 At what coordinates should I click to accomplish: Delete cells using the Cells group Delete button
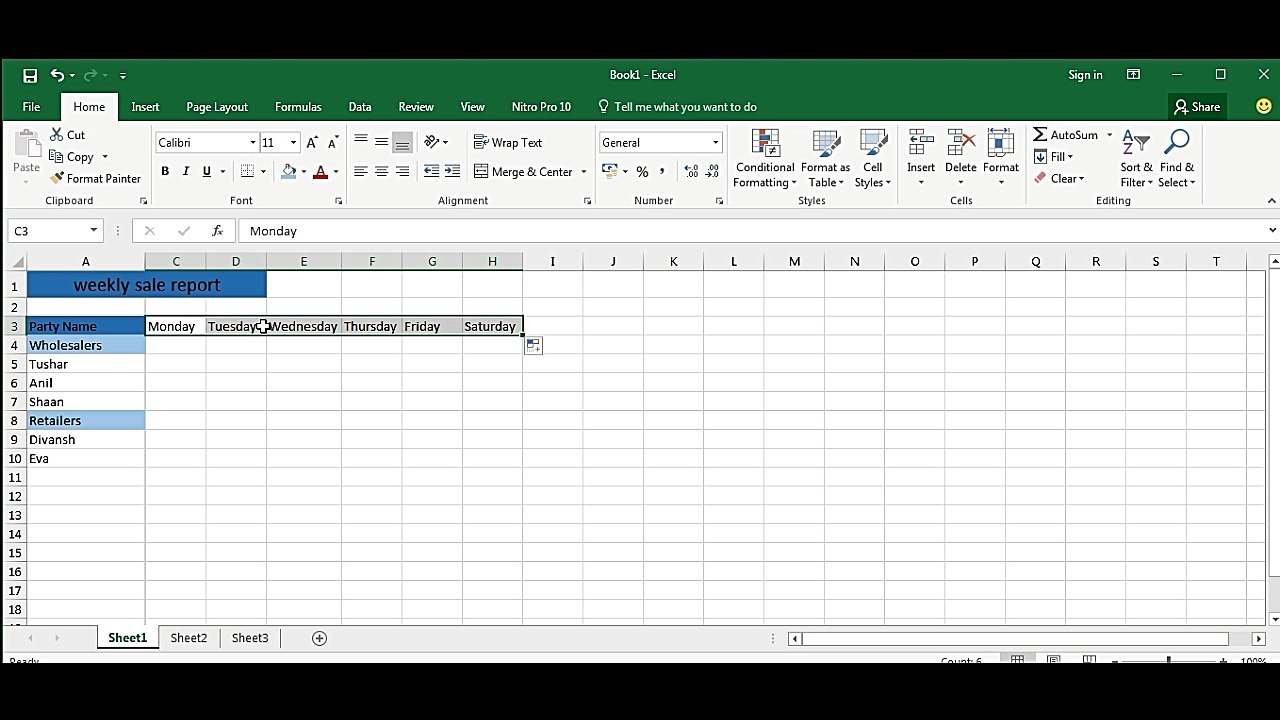tap(961, 158)
